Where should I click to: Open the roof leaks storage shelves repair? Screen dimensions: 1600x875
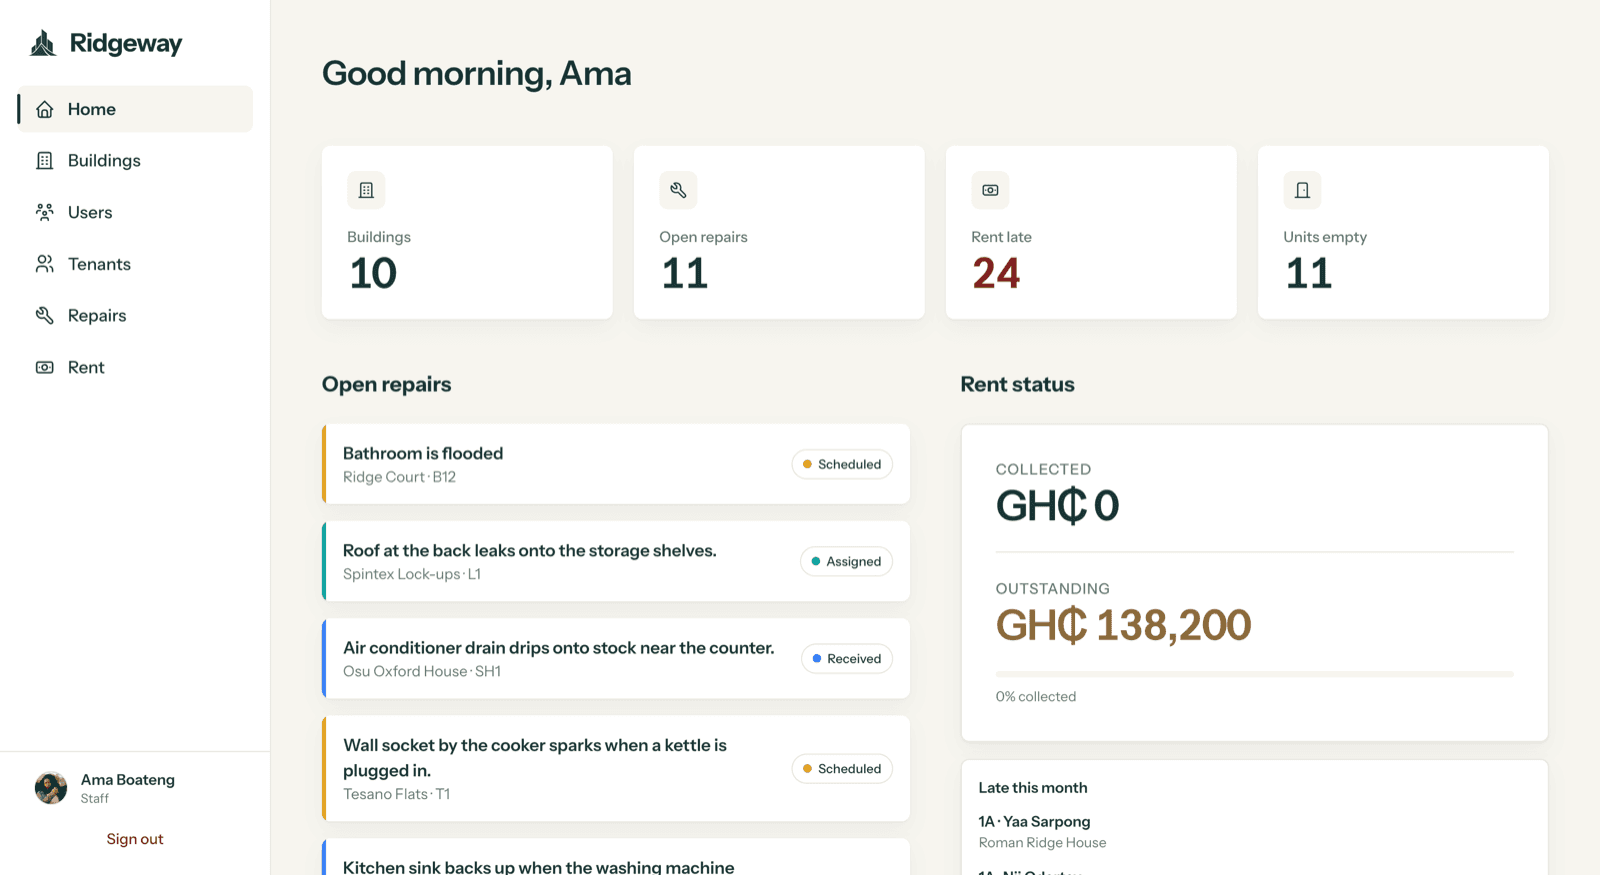(616, 561)
